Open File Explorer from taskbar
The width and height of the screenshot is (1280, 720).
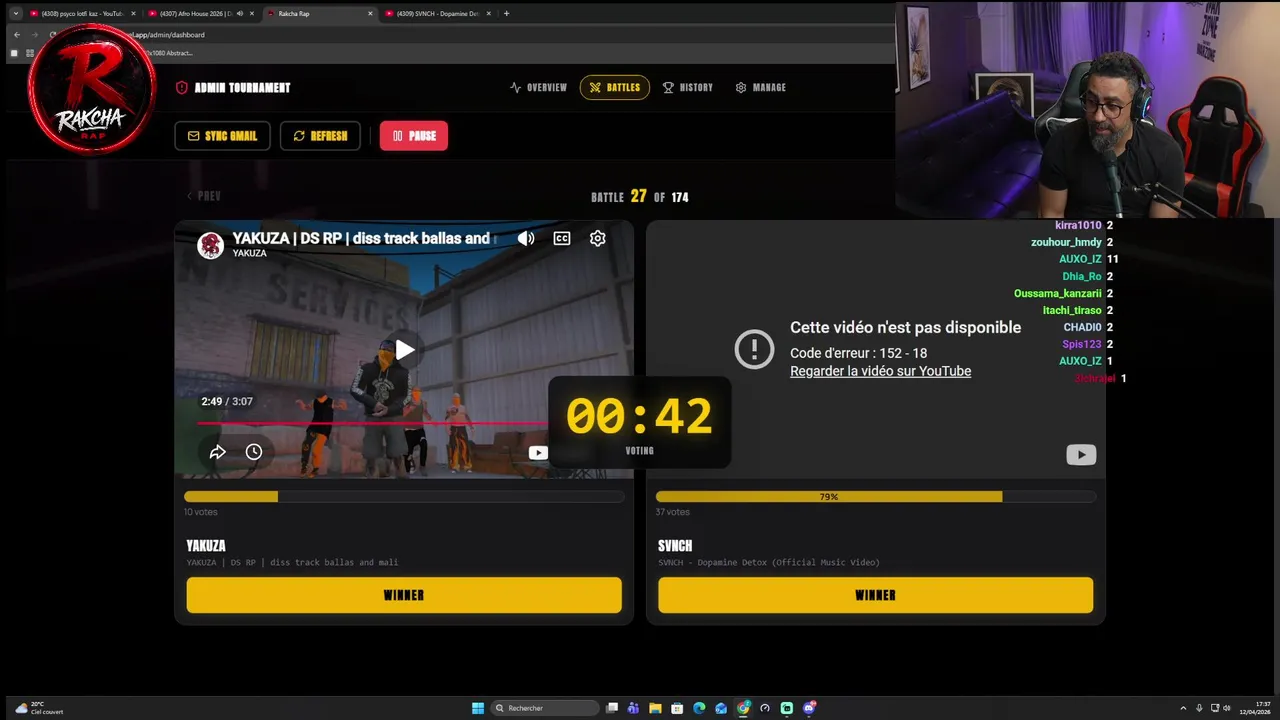click(656, 708)
